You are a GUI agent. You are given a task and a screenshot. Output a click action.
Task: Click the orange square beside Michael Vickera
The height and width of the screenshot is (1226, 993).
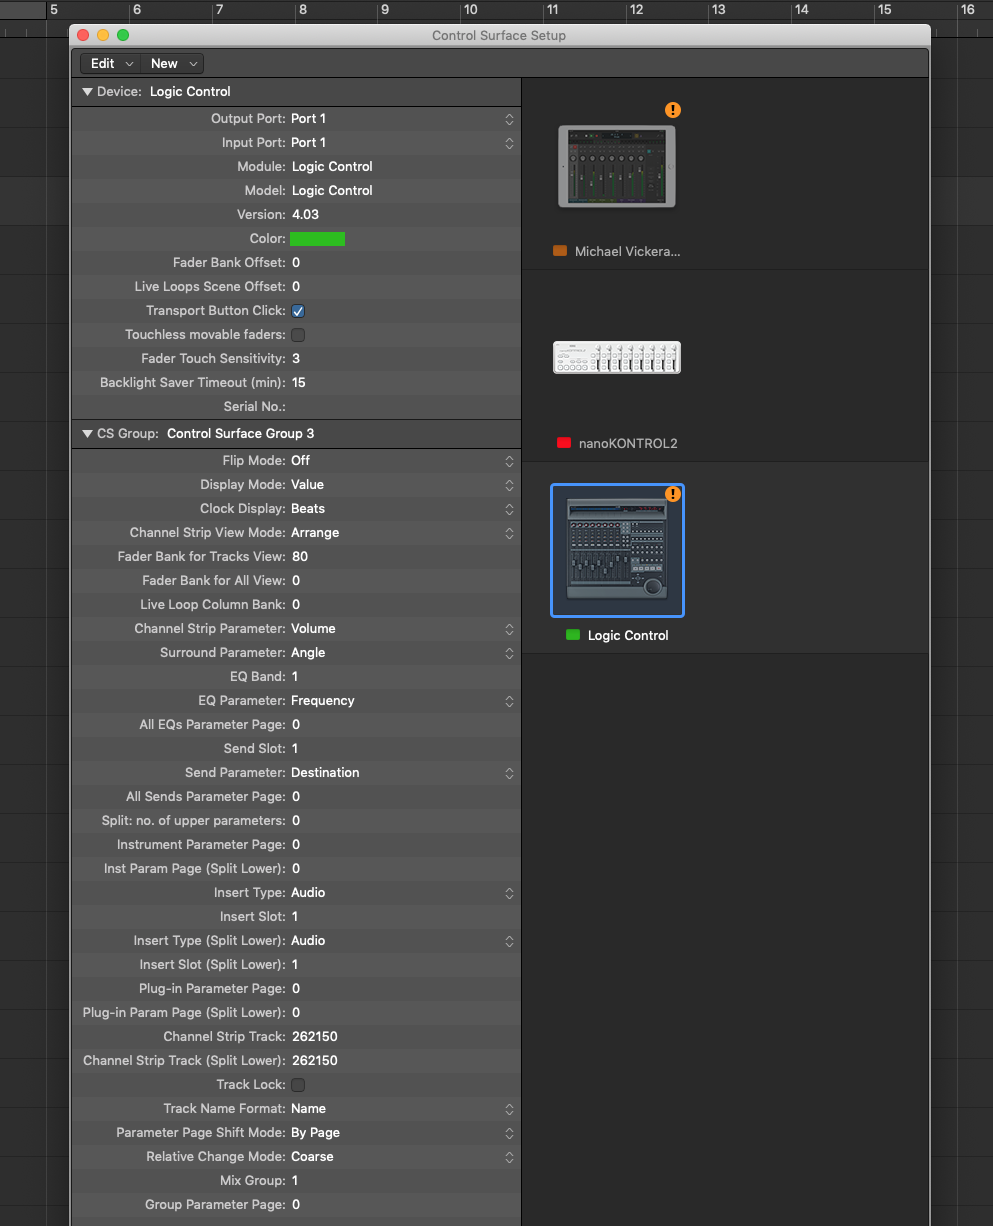coord(560,251)
